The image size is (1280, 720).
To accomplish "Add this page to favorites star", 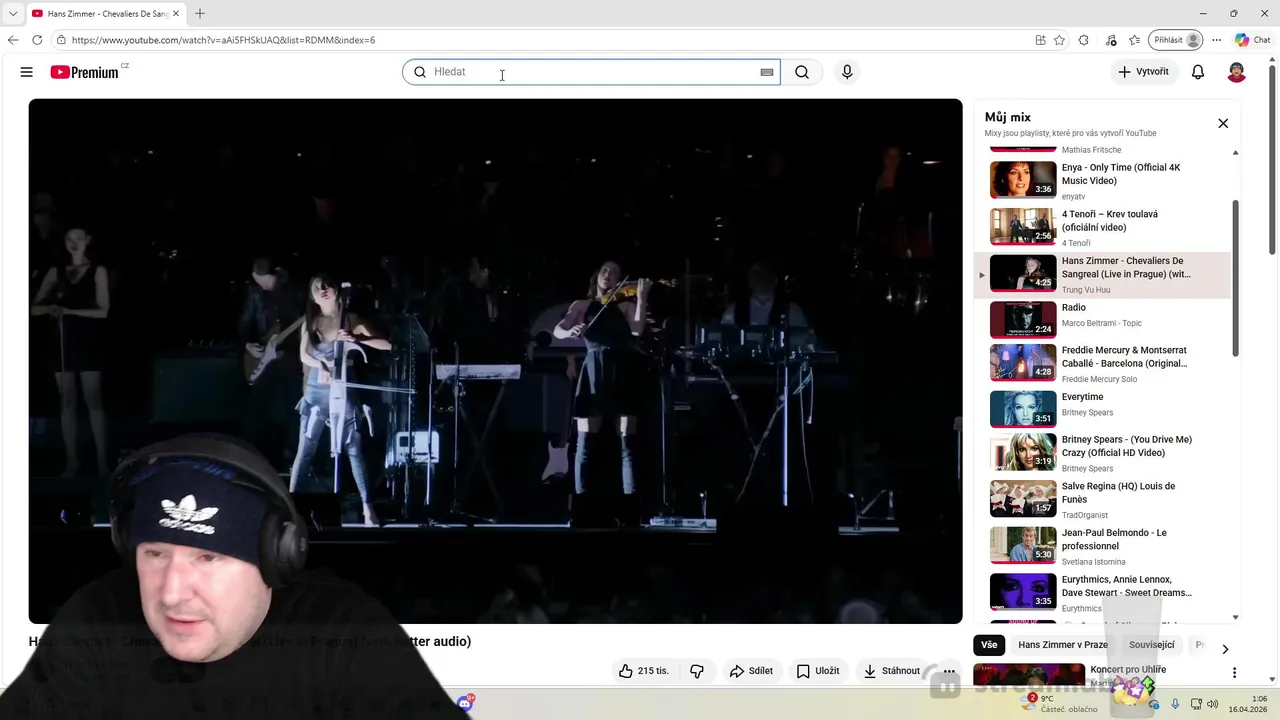I will (x=1059, y=40).
